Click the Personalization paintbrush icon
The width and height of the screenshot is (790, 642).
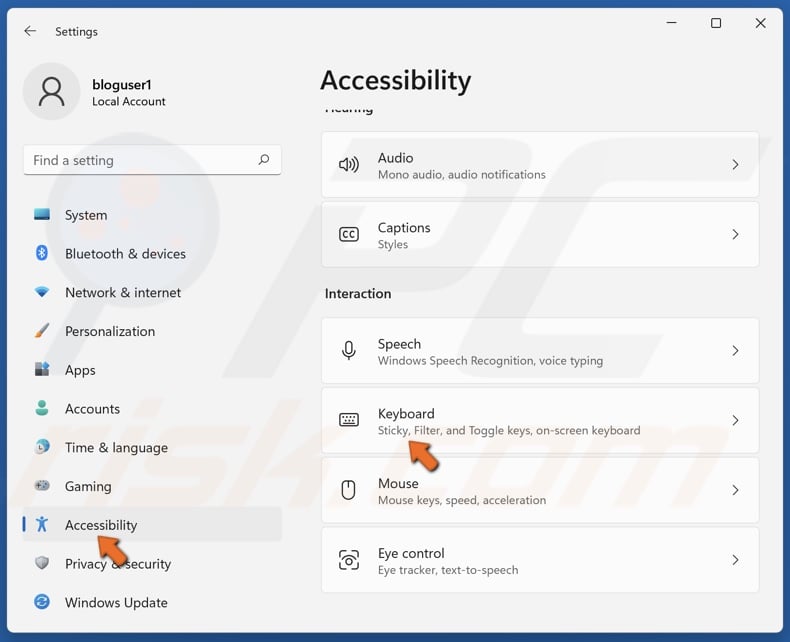tap(42, 331)
